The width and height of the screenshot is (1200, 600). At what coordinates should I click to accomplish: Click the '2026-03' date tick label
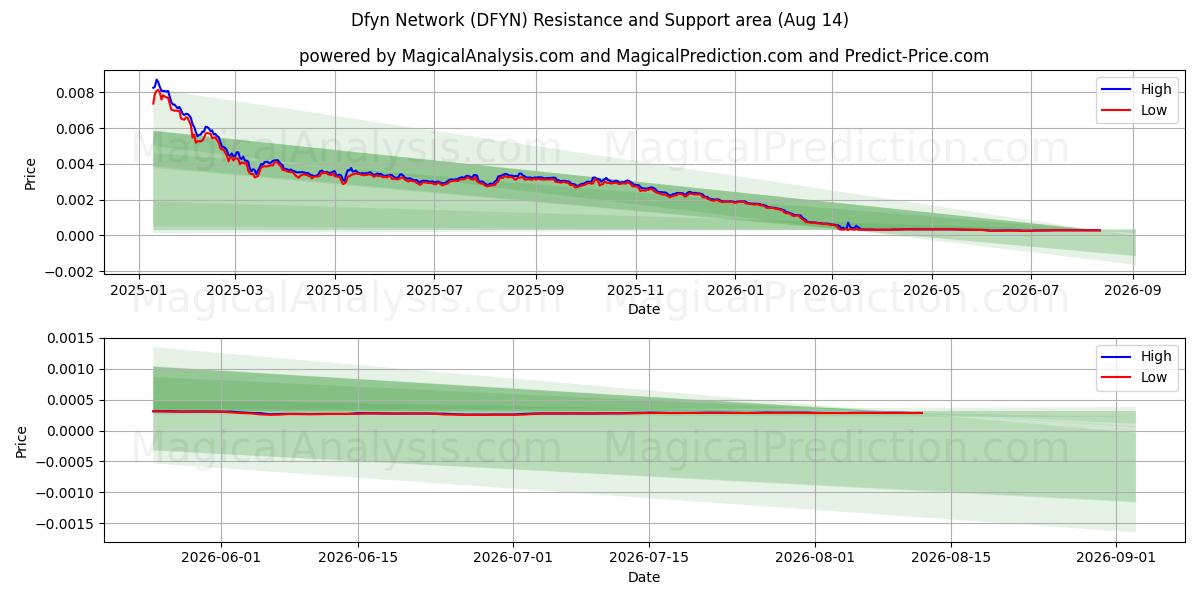pyautogui.click(x=832, y=290)
